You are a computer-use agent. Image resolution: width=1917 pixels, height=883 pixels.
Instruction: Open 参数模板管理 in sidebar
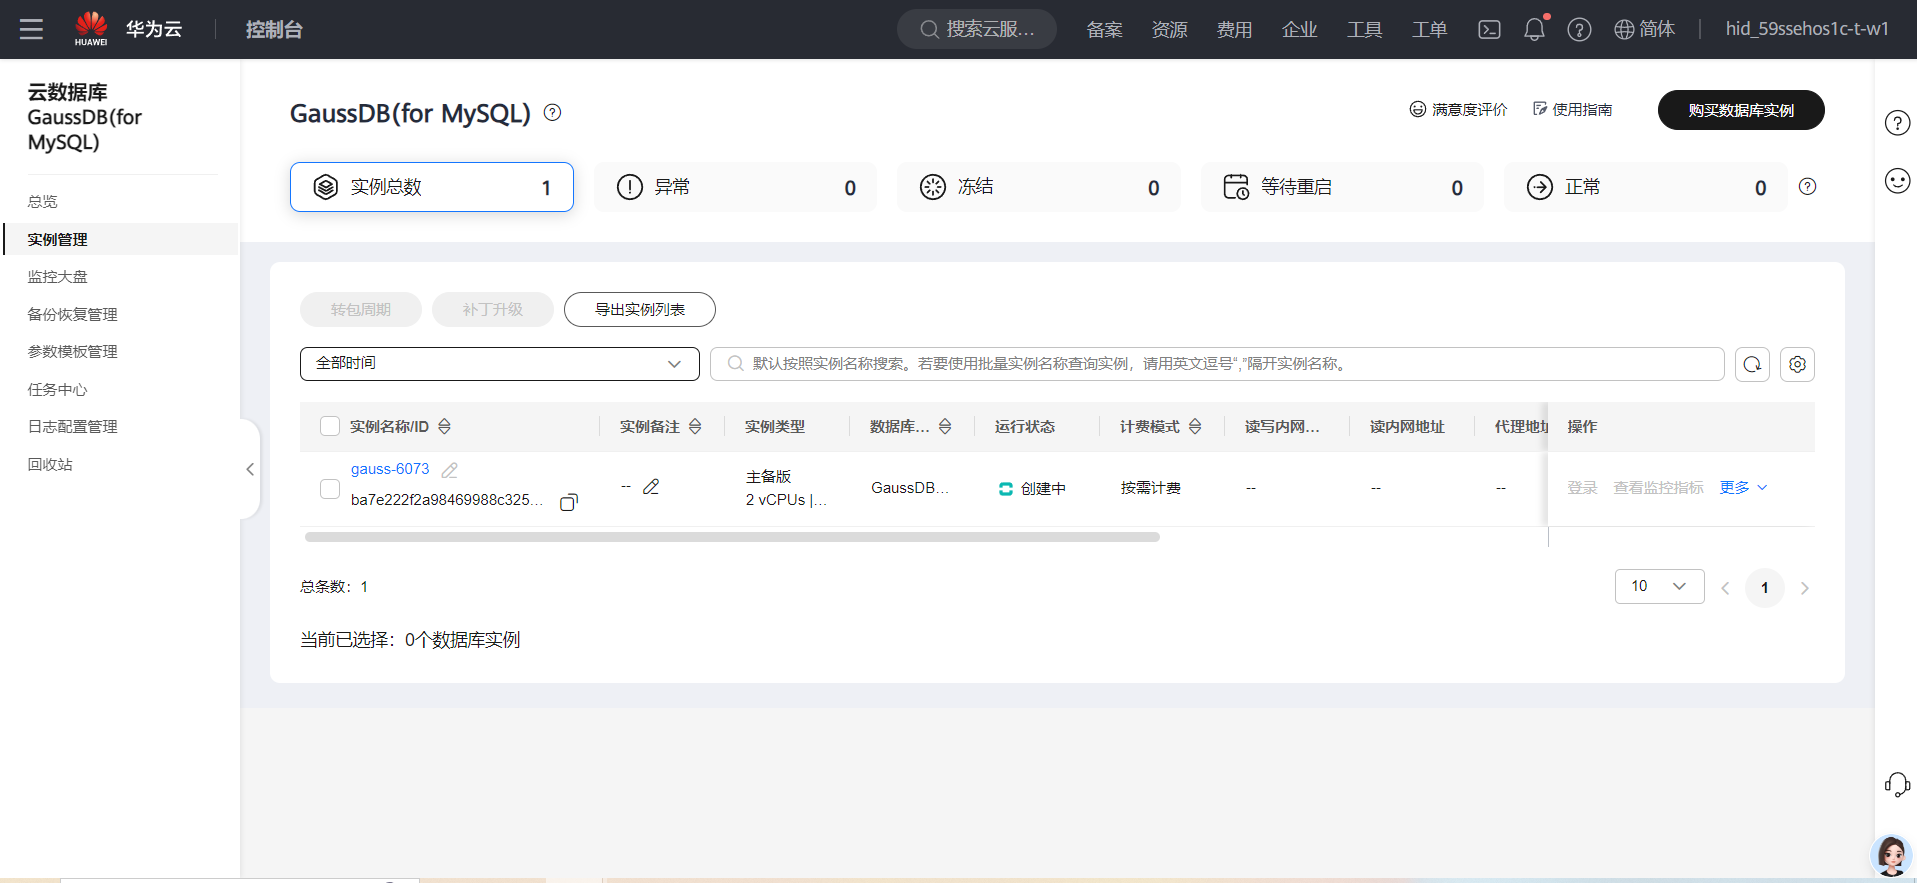tap(73, 352)
